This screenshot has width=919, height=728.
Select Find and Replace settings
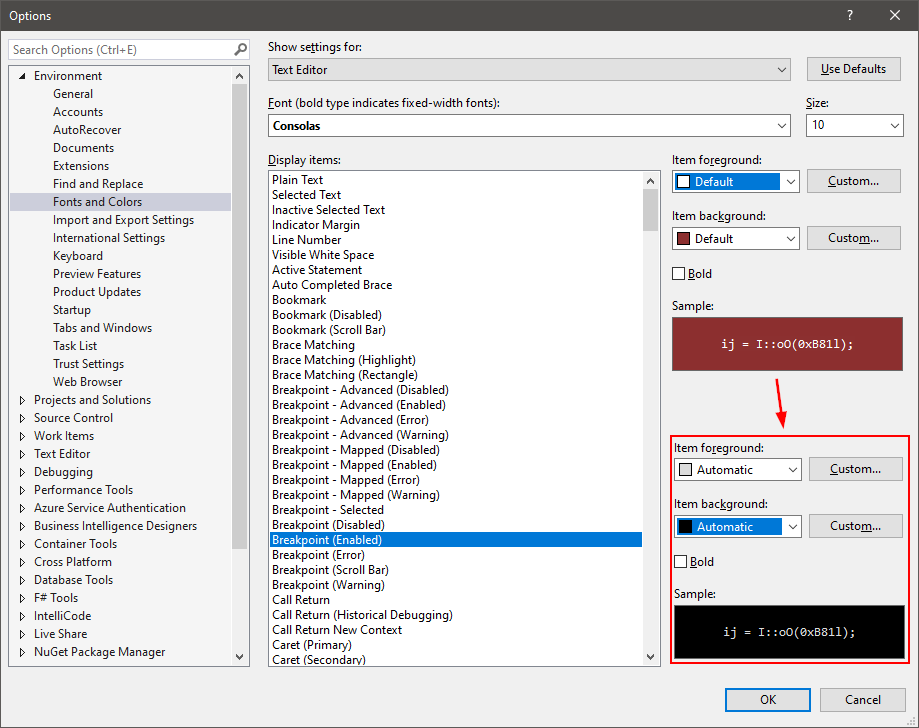(x=98, y=184)
